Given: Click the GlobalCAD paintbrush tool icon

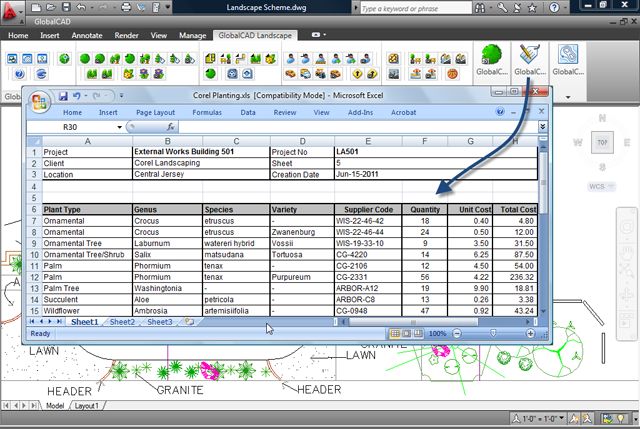Looking at the screenshot, I should [x=530, y=54].
